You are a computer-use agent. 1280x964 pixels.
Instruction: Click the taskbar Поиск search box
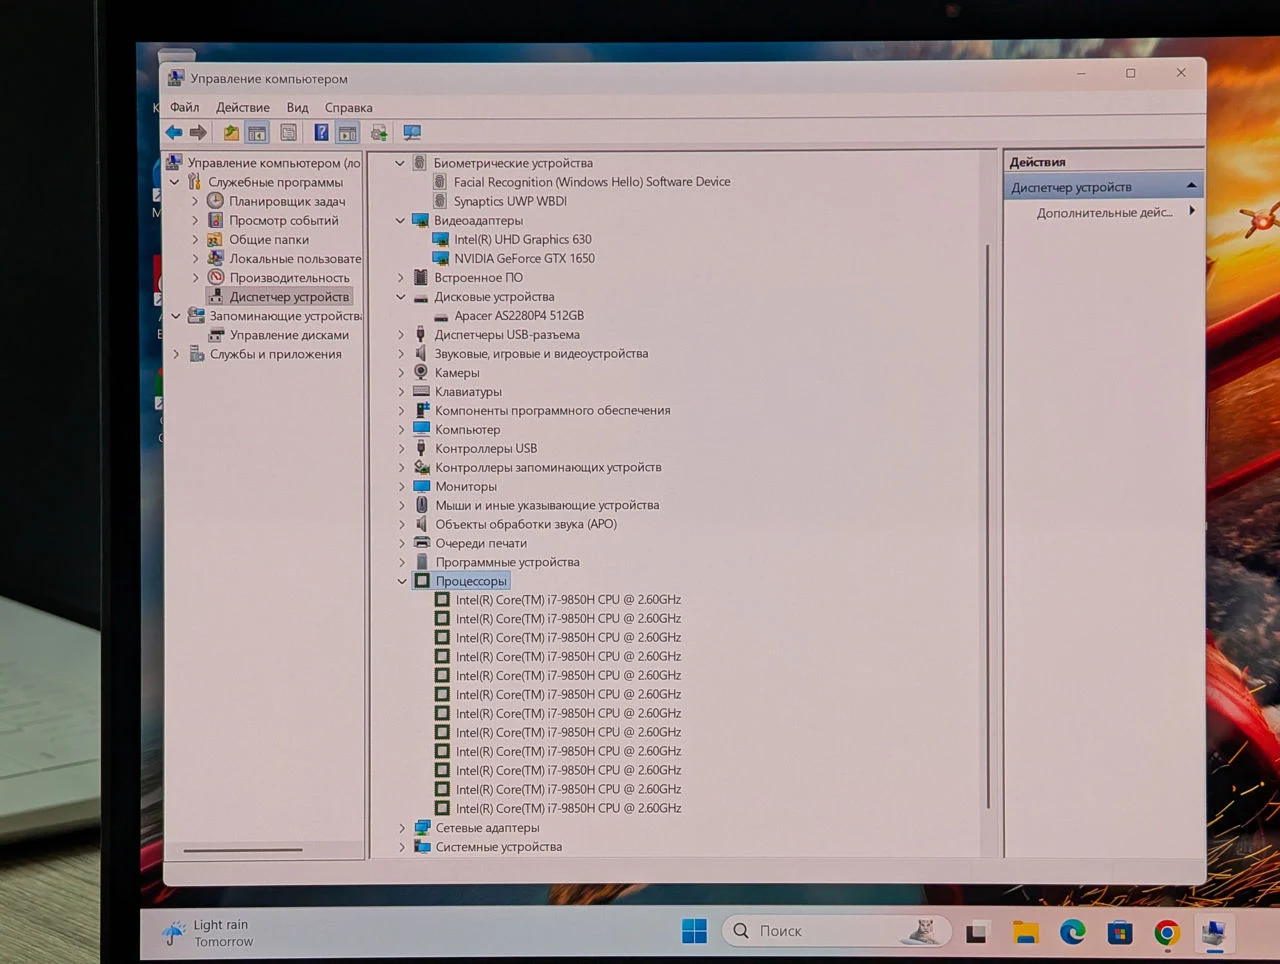(836, 931)
